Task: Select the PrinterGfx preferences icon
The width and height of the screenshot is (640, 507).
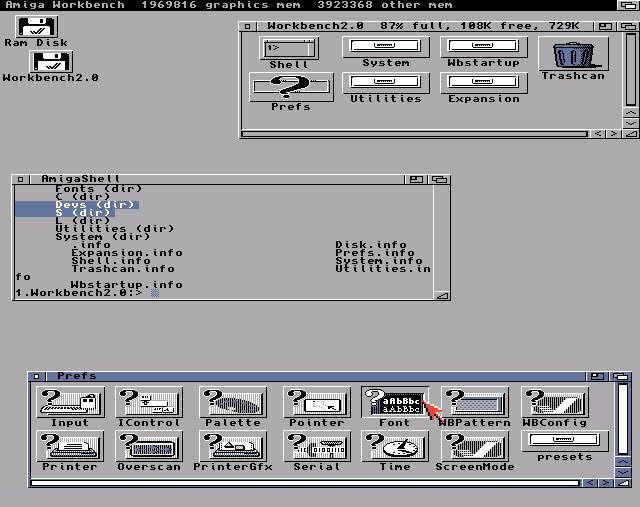Action: pos(233,446)
